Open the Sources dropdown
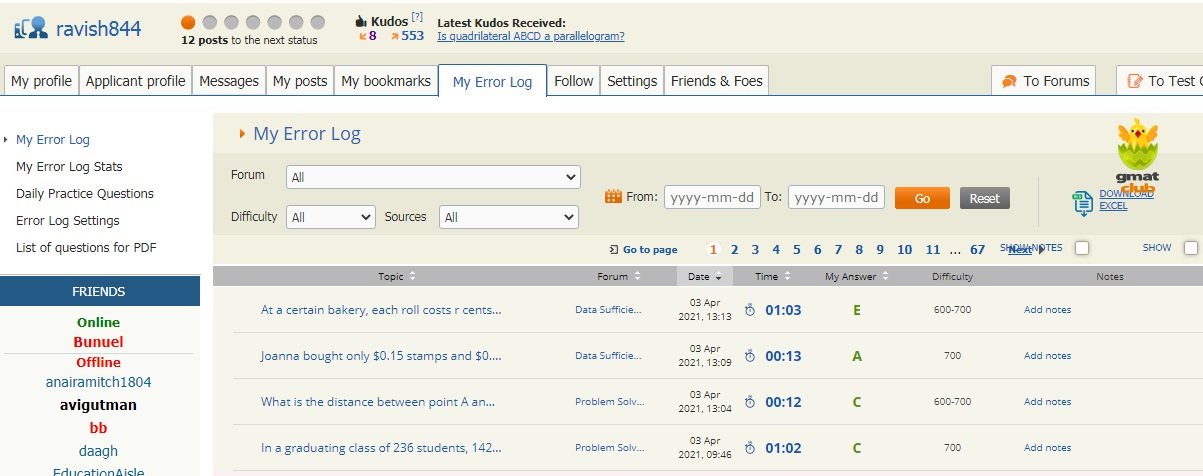The image size is (1203, 476). [508, 217]
